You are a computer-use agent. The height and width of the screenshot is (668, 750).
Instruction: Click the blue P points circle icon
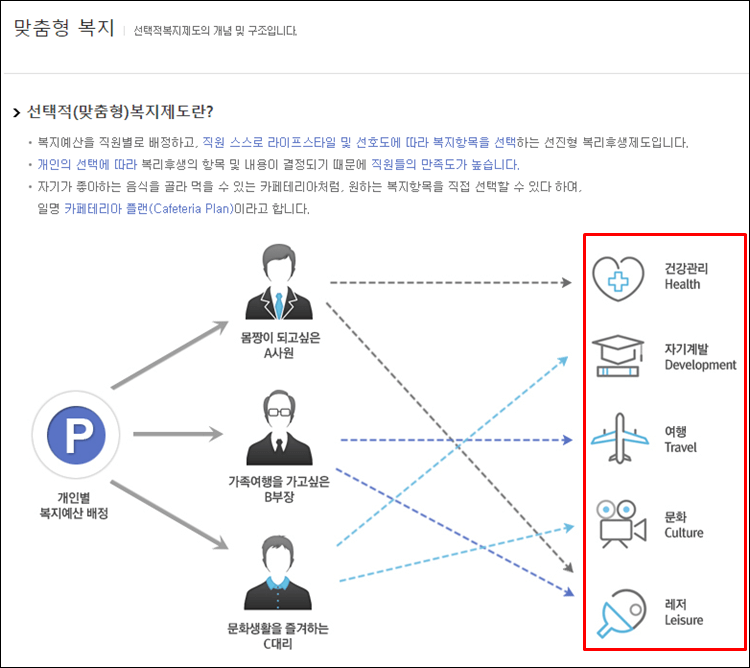[x=76, y=435]
